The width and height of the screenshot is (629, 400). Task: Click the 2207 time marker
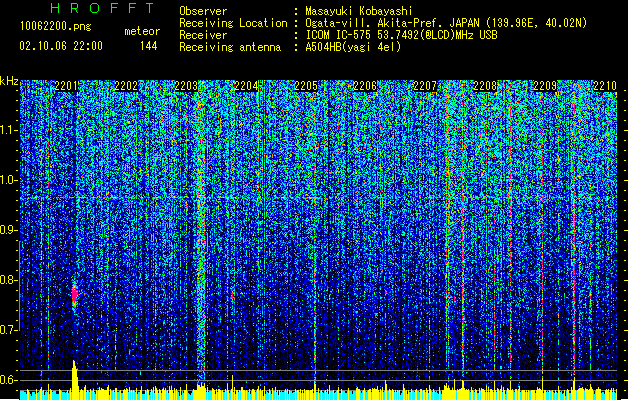coord(425,86)
